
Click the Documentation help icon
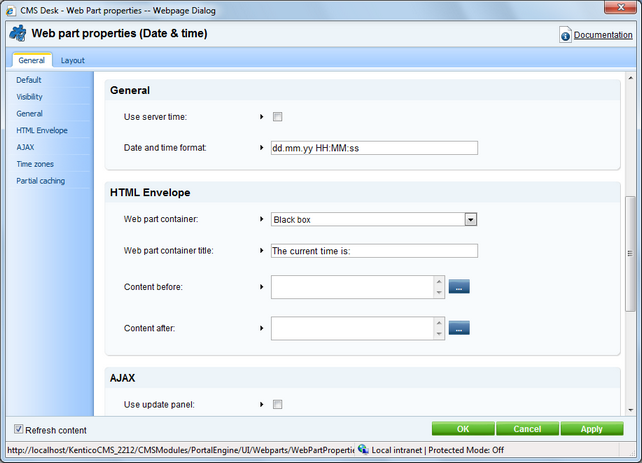tap(566, 36)
